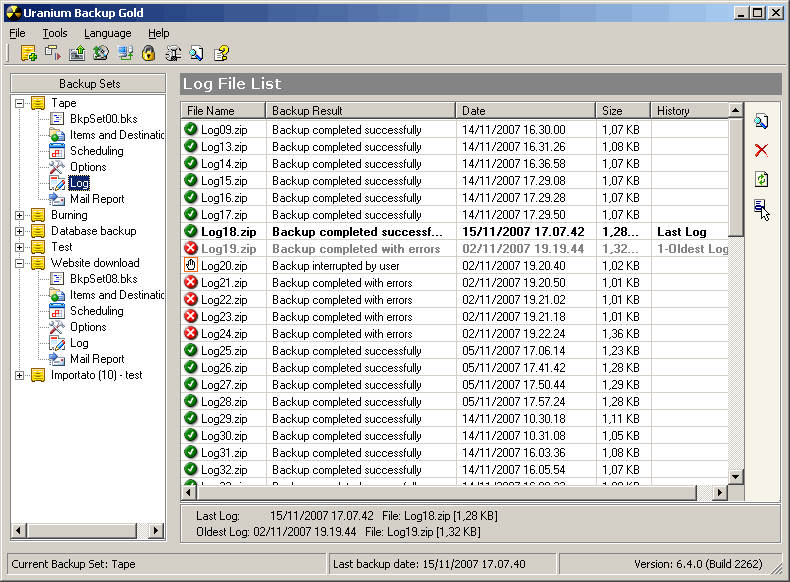Select BkpSet08.bks in the tree
The image size is (790, 582).
103,279
